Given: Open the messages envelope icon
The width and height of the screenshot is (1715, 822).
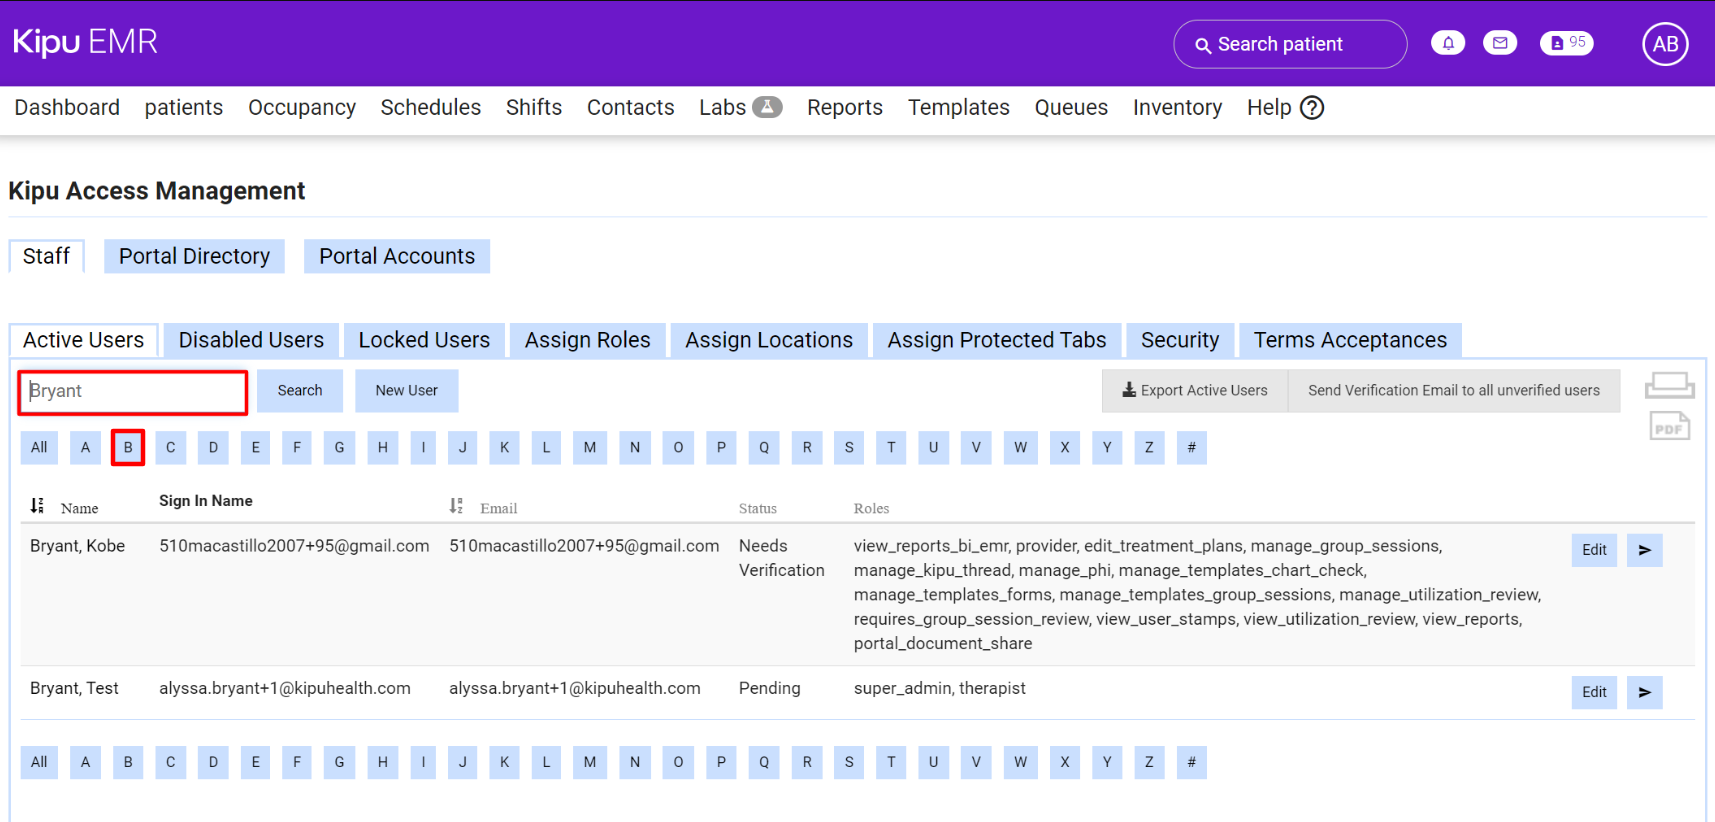Looking at the screenshot, I should coord(1499,43).
